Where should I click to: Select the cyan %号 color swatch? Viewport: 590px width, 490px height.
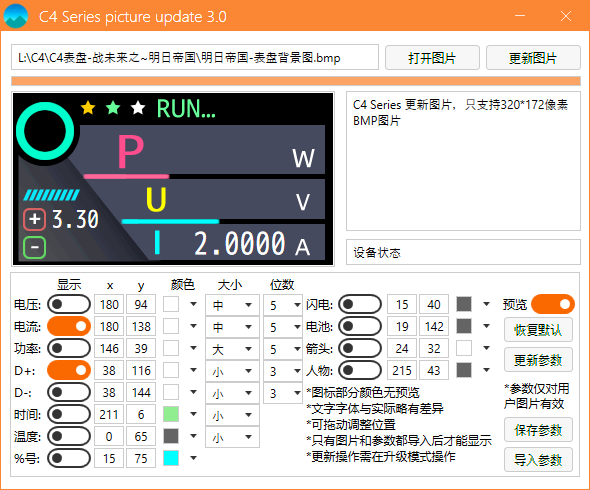click(171, 458)
